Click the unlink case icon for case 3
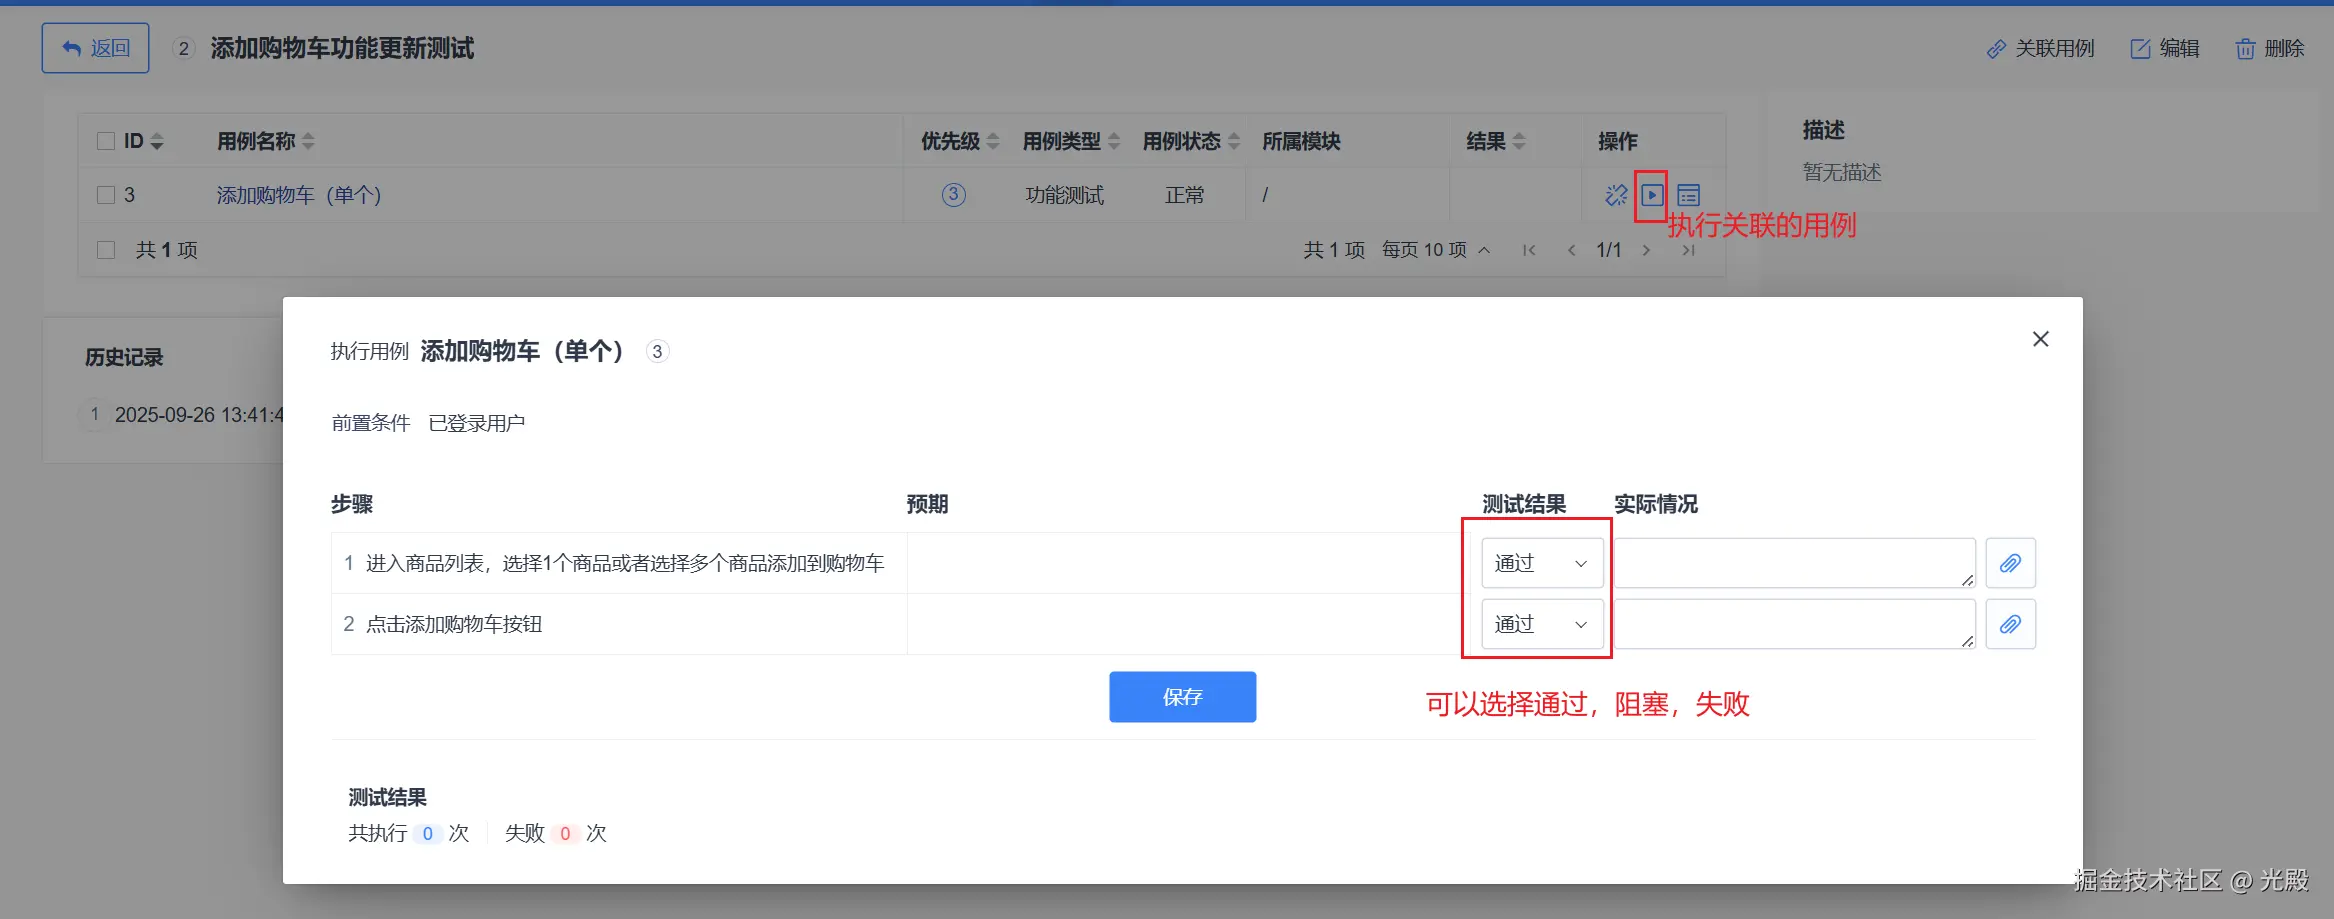The width and height of the screenshot is (2334, 919). tap(1616, 195)
